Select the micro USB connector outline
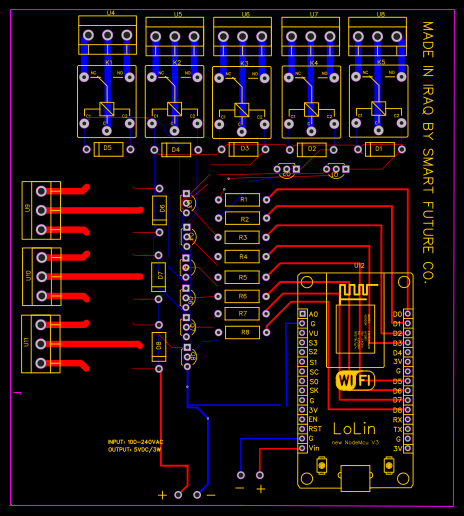 [x=355, y=478]
